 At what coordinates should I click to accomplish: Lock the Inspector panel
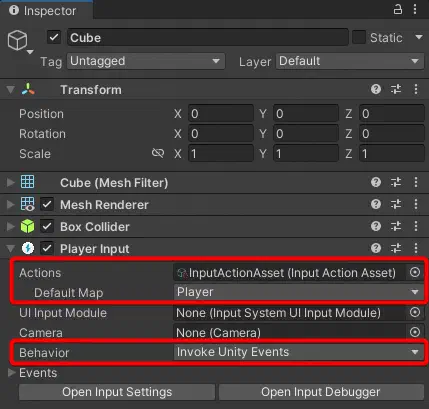[x=397, y=9]
